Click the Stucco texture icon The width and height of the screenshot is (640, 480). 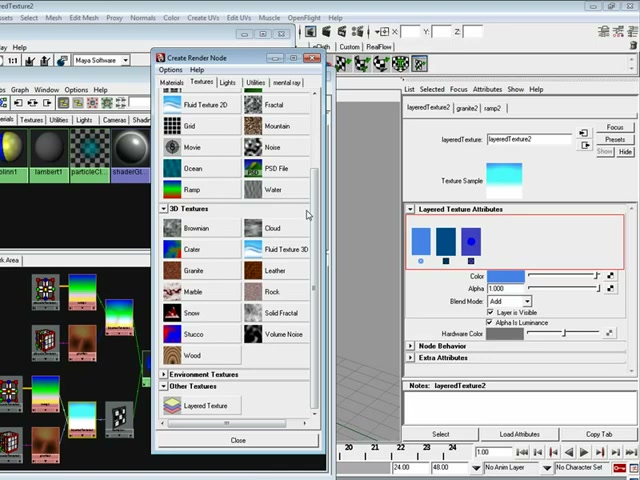tap(172, 334)
